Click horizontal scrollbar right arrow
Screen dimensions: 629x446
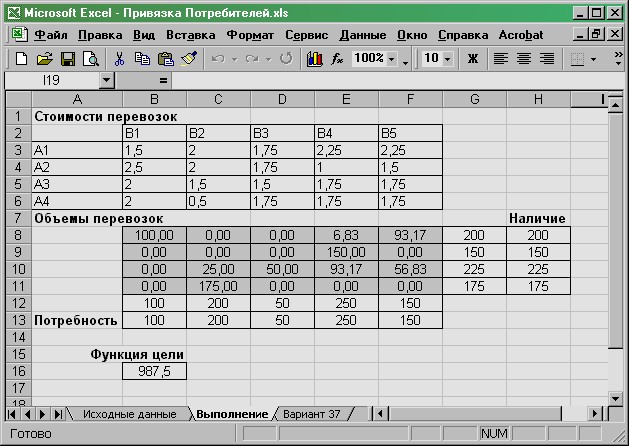pos(595,414)
